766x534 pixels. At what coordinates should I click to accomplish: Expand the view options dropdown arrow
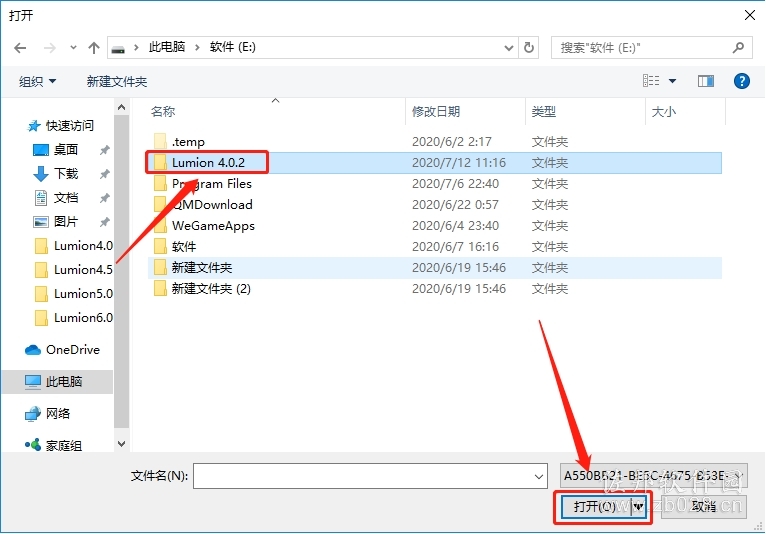click(x=672, y=81)
